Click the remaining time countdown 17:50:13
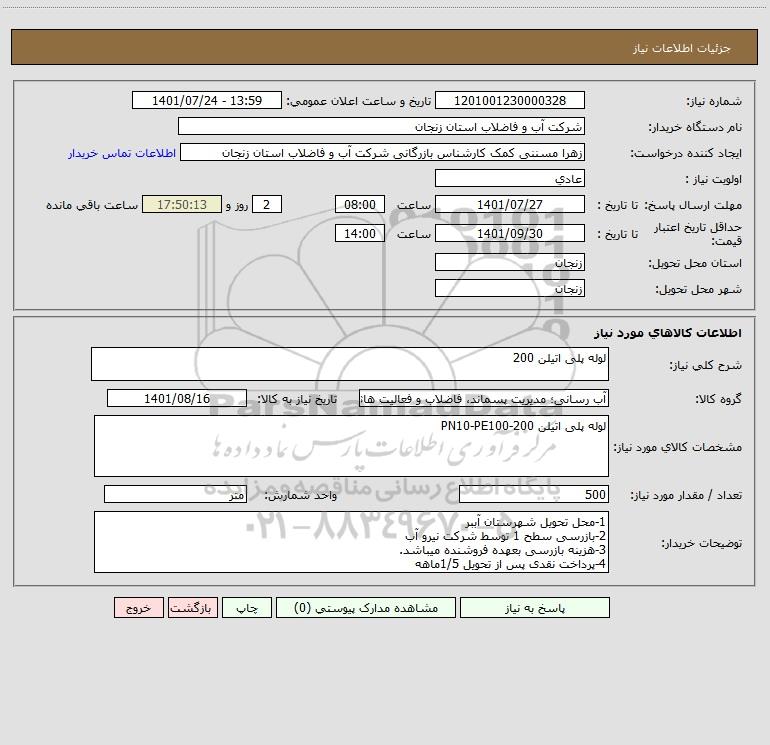Viewport: 770px width, 745px height. point(182,205)
